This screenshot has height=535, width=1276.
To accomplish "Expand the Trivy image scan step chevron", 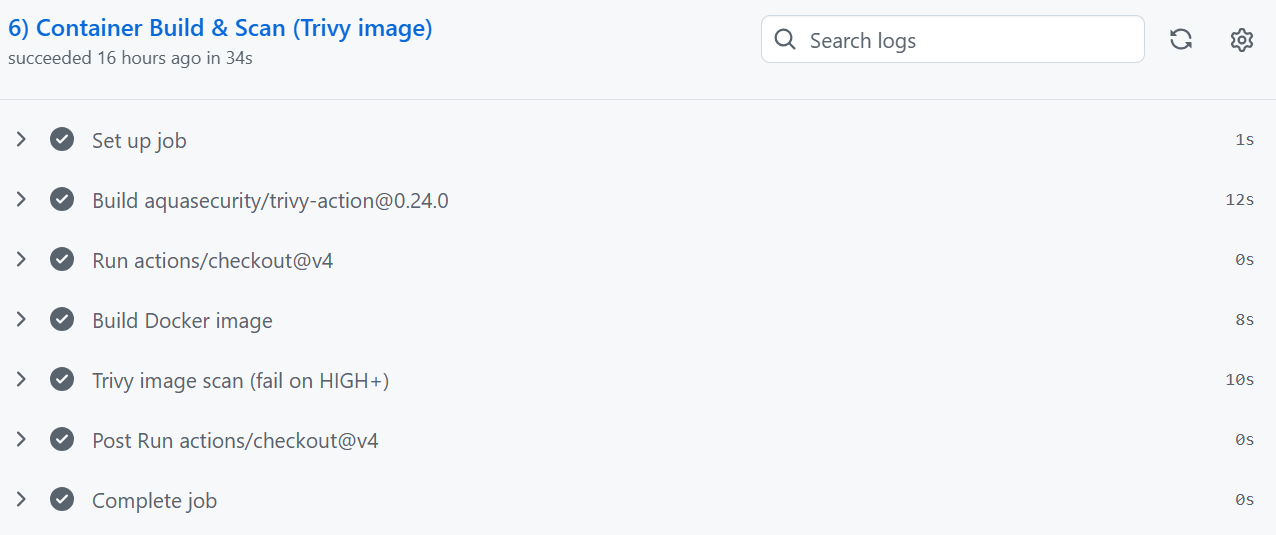I will [21, 380].
